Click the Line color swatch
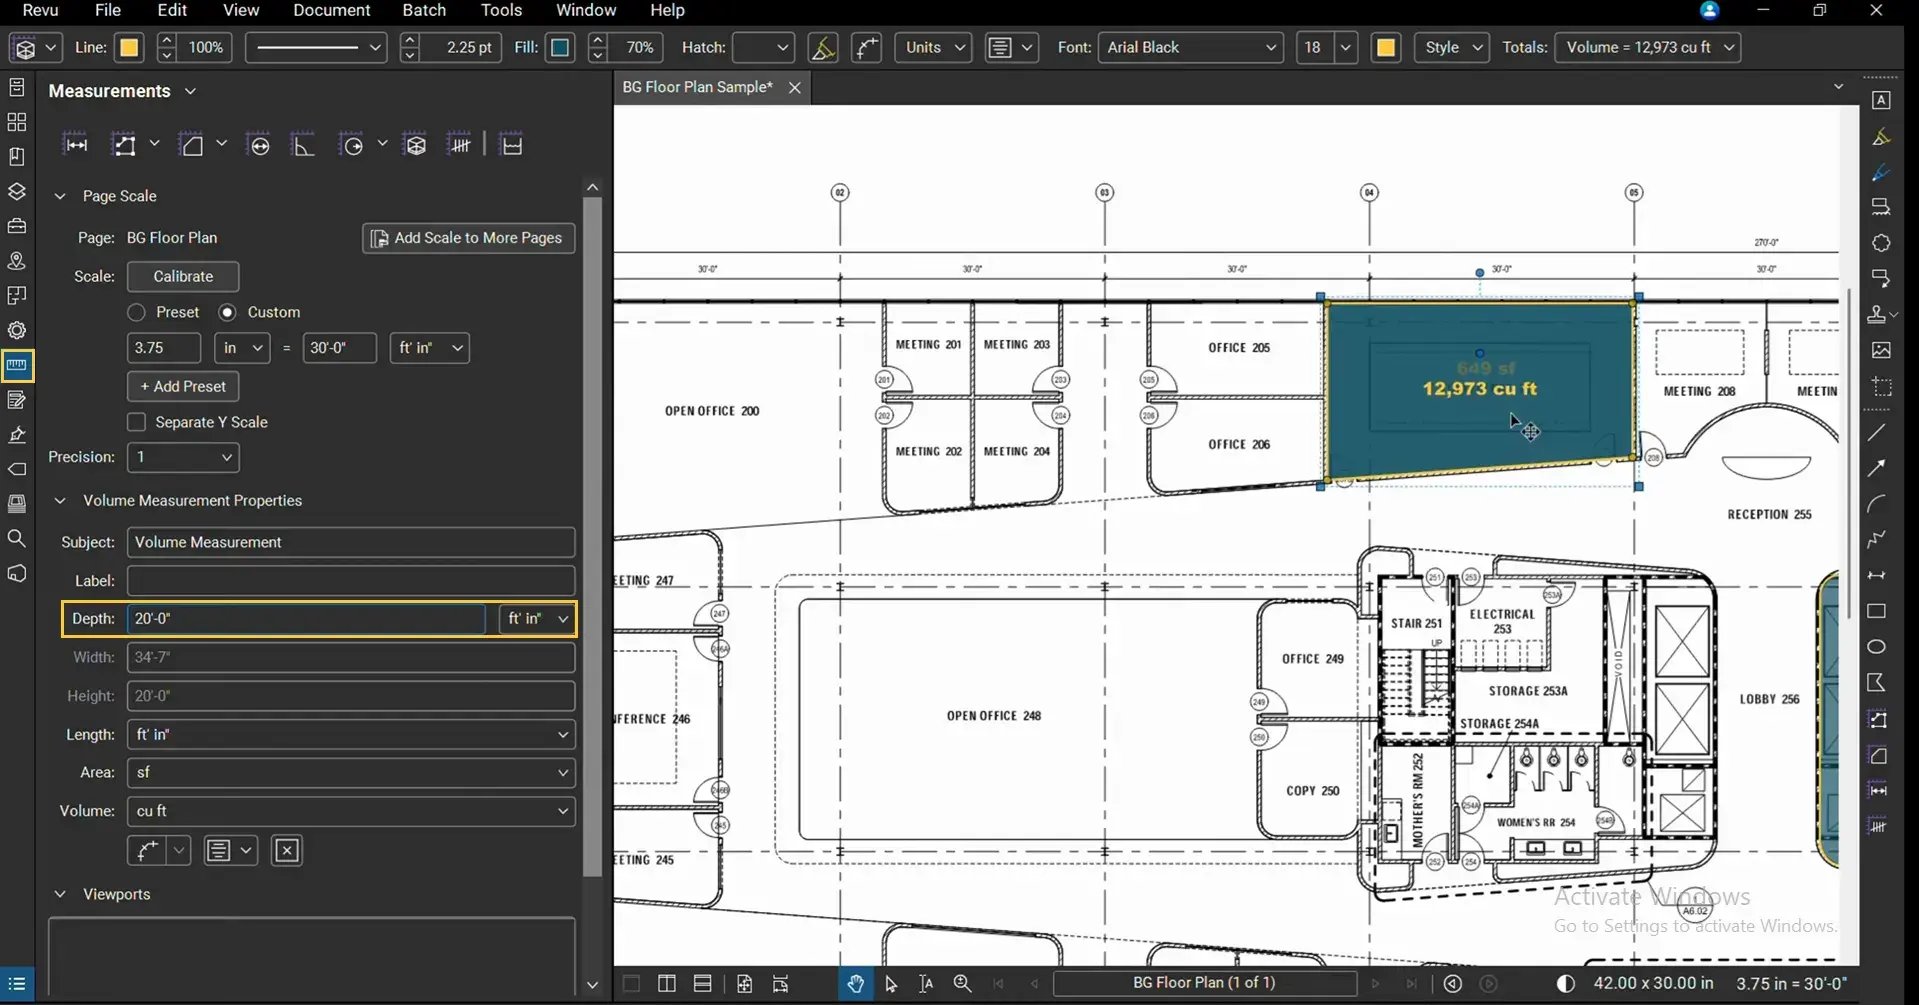Screen dimensions: 1919x1005 129,47
